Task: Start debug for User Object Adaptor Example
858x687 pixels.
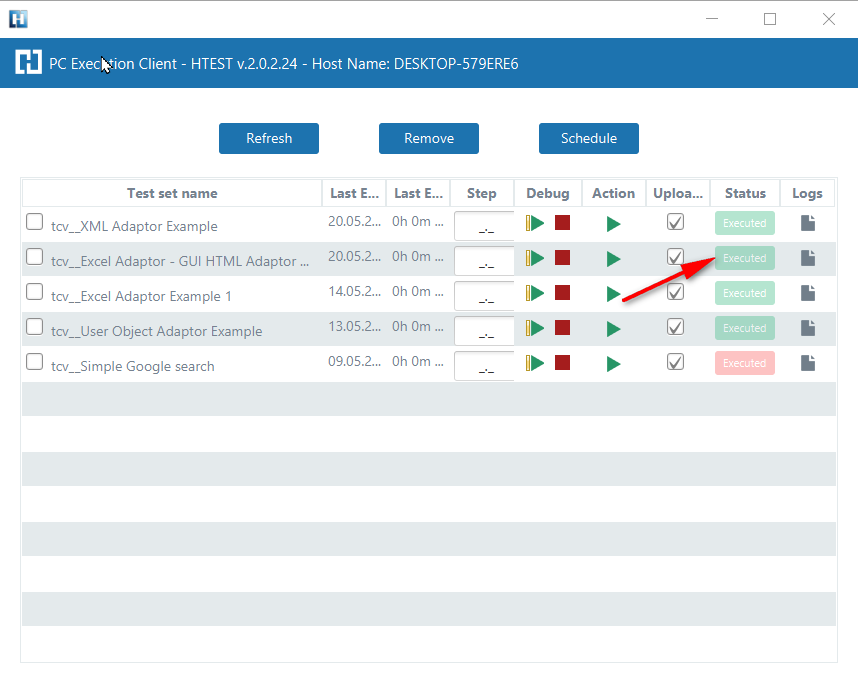Action: coord(536,328)
